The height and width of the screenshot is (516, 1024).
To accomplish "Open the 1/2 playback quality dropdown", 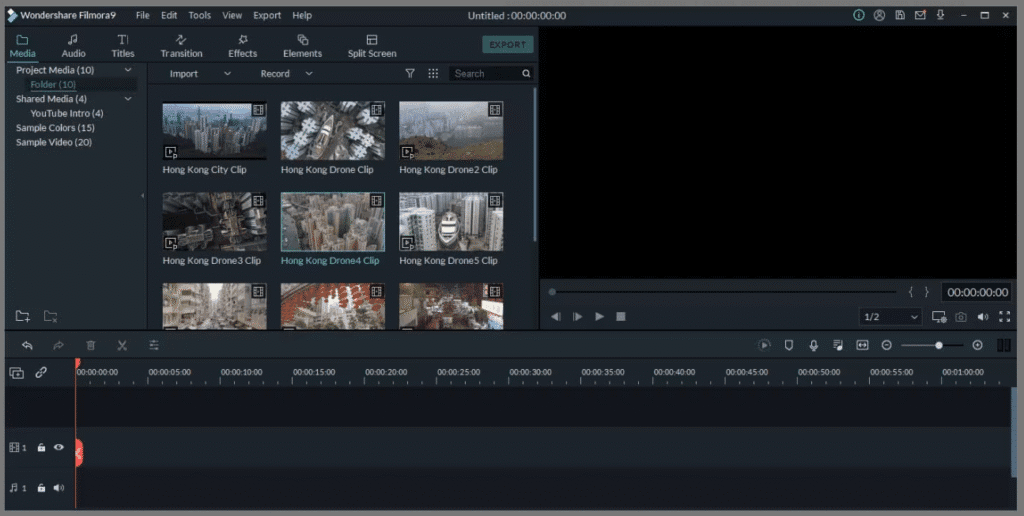I will pyautogui.click(x=890, y=317).
